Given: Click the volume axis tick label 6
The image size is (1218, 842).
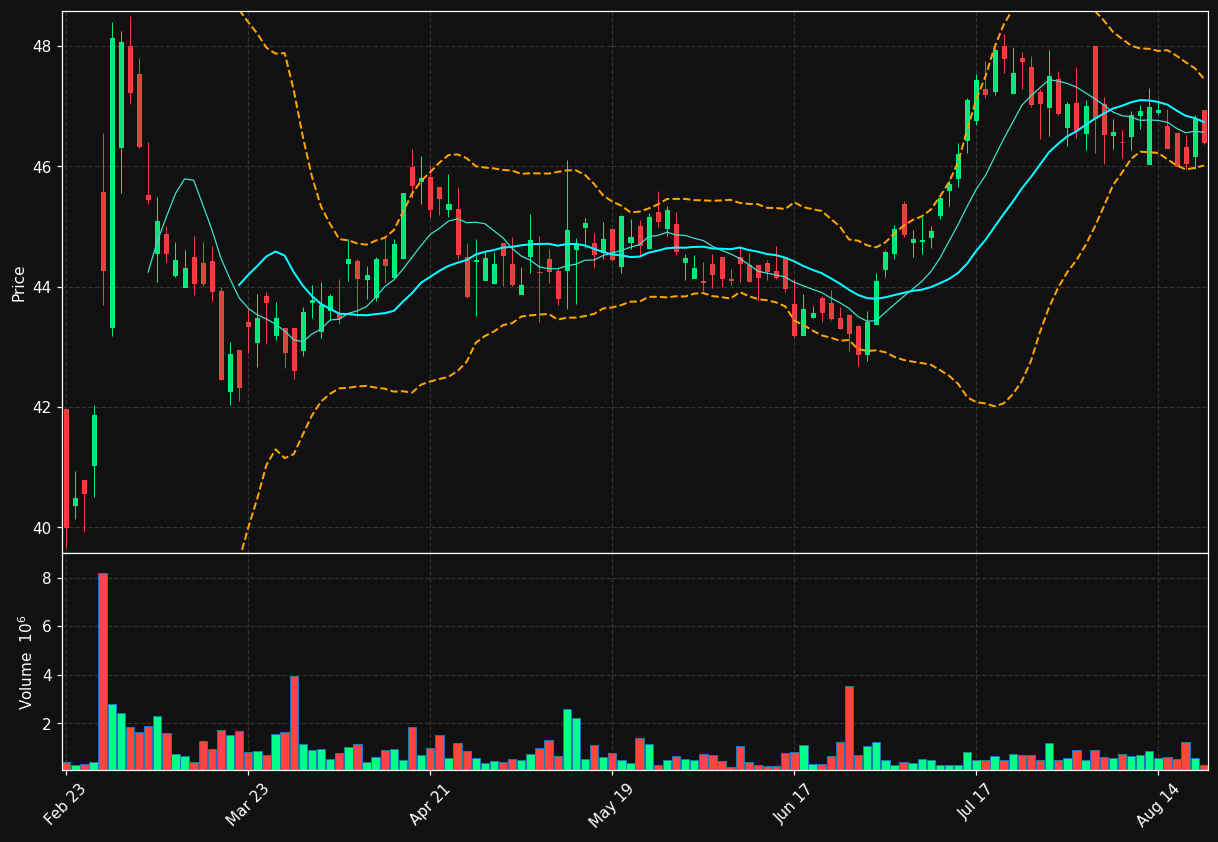Looking at the screenshot, I should tap(47, 627).
